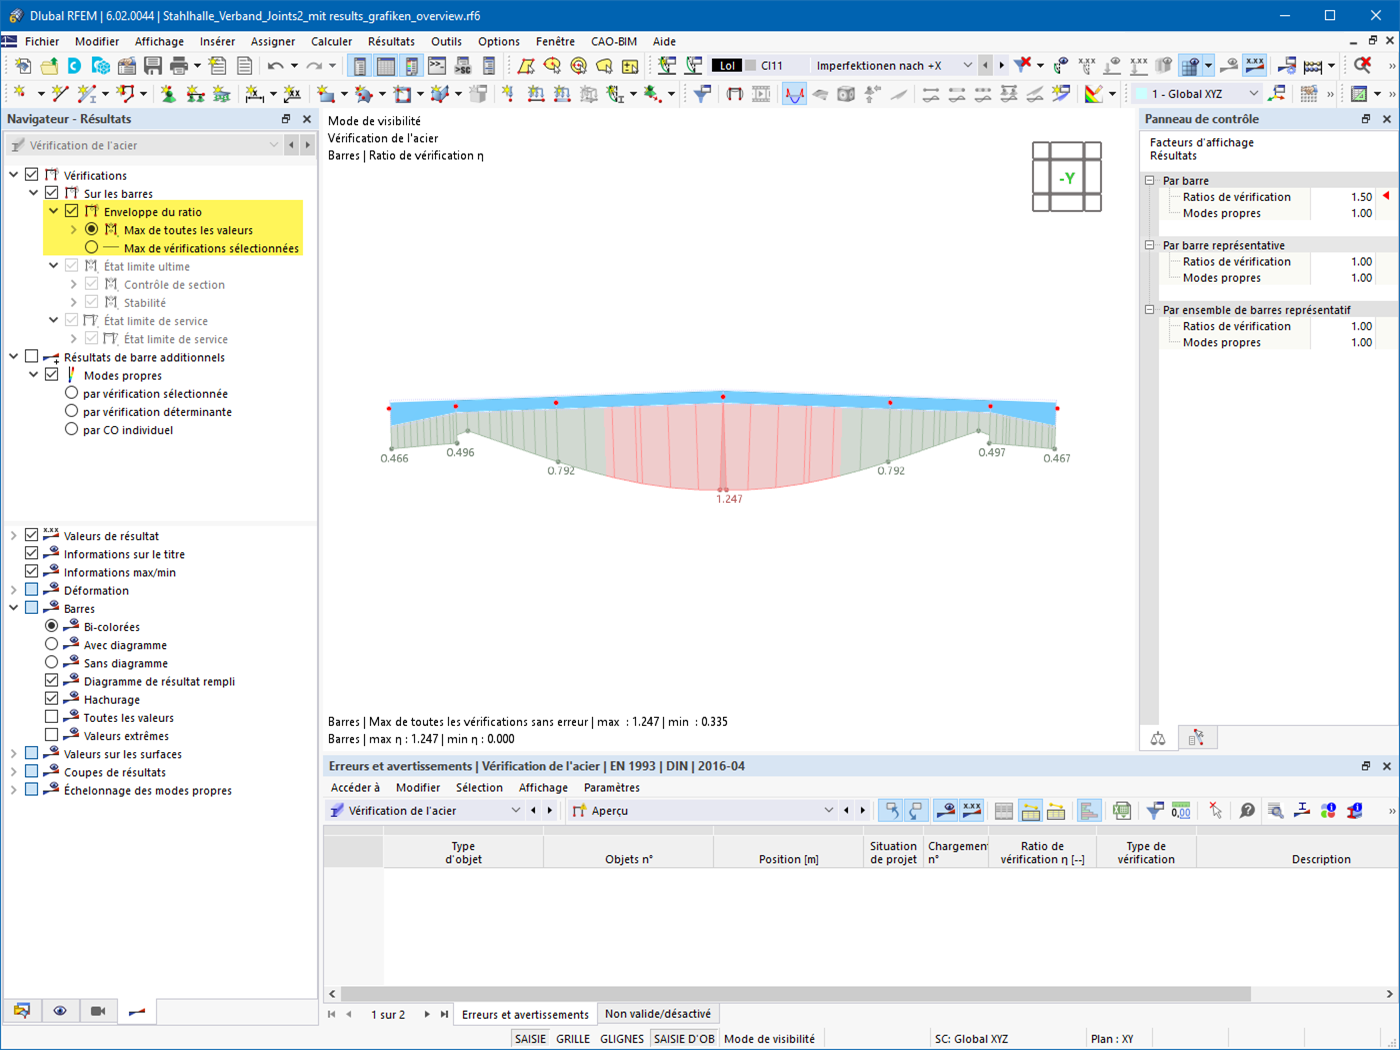The width and height of the screenshot is (1400, 1050).
Task: Enable Résultats de barre additionnels checkbox
Action: 32,357
